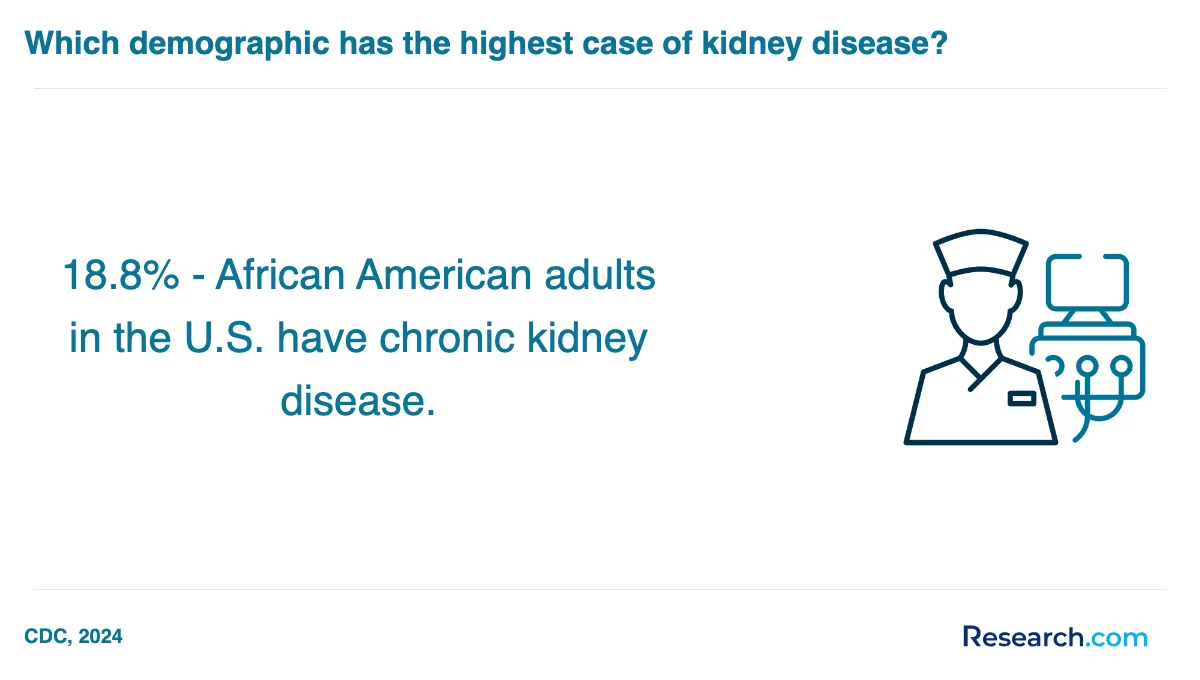Click the medical device with round dials
The image size is (1200, 680).
[x=1088, y=368]
